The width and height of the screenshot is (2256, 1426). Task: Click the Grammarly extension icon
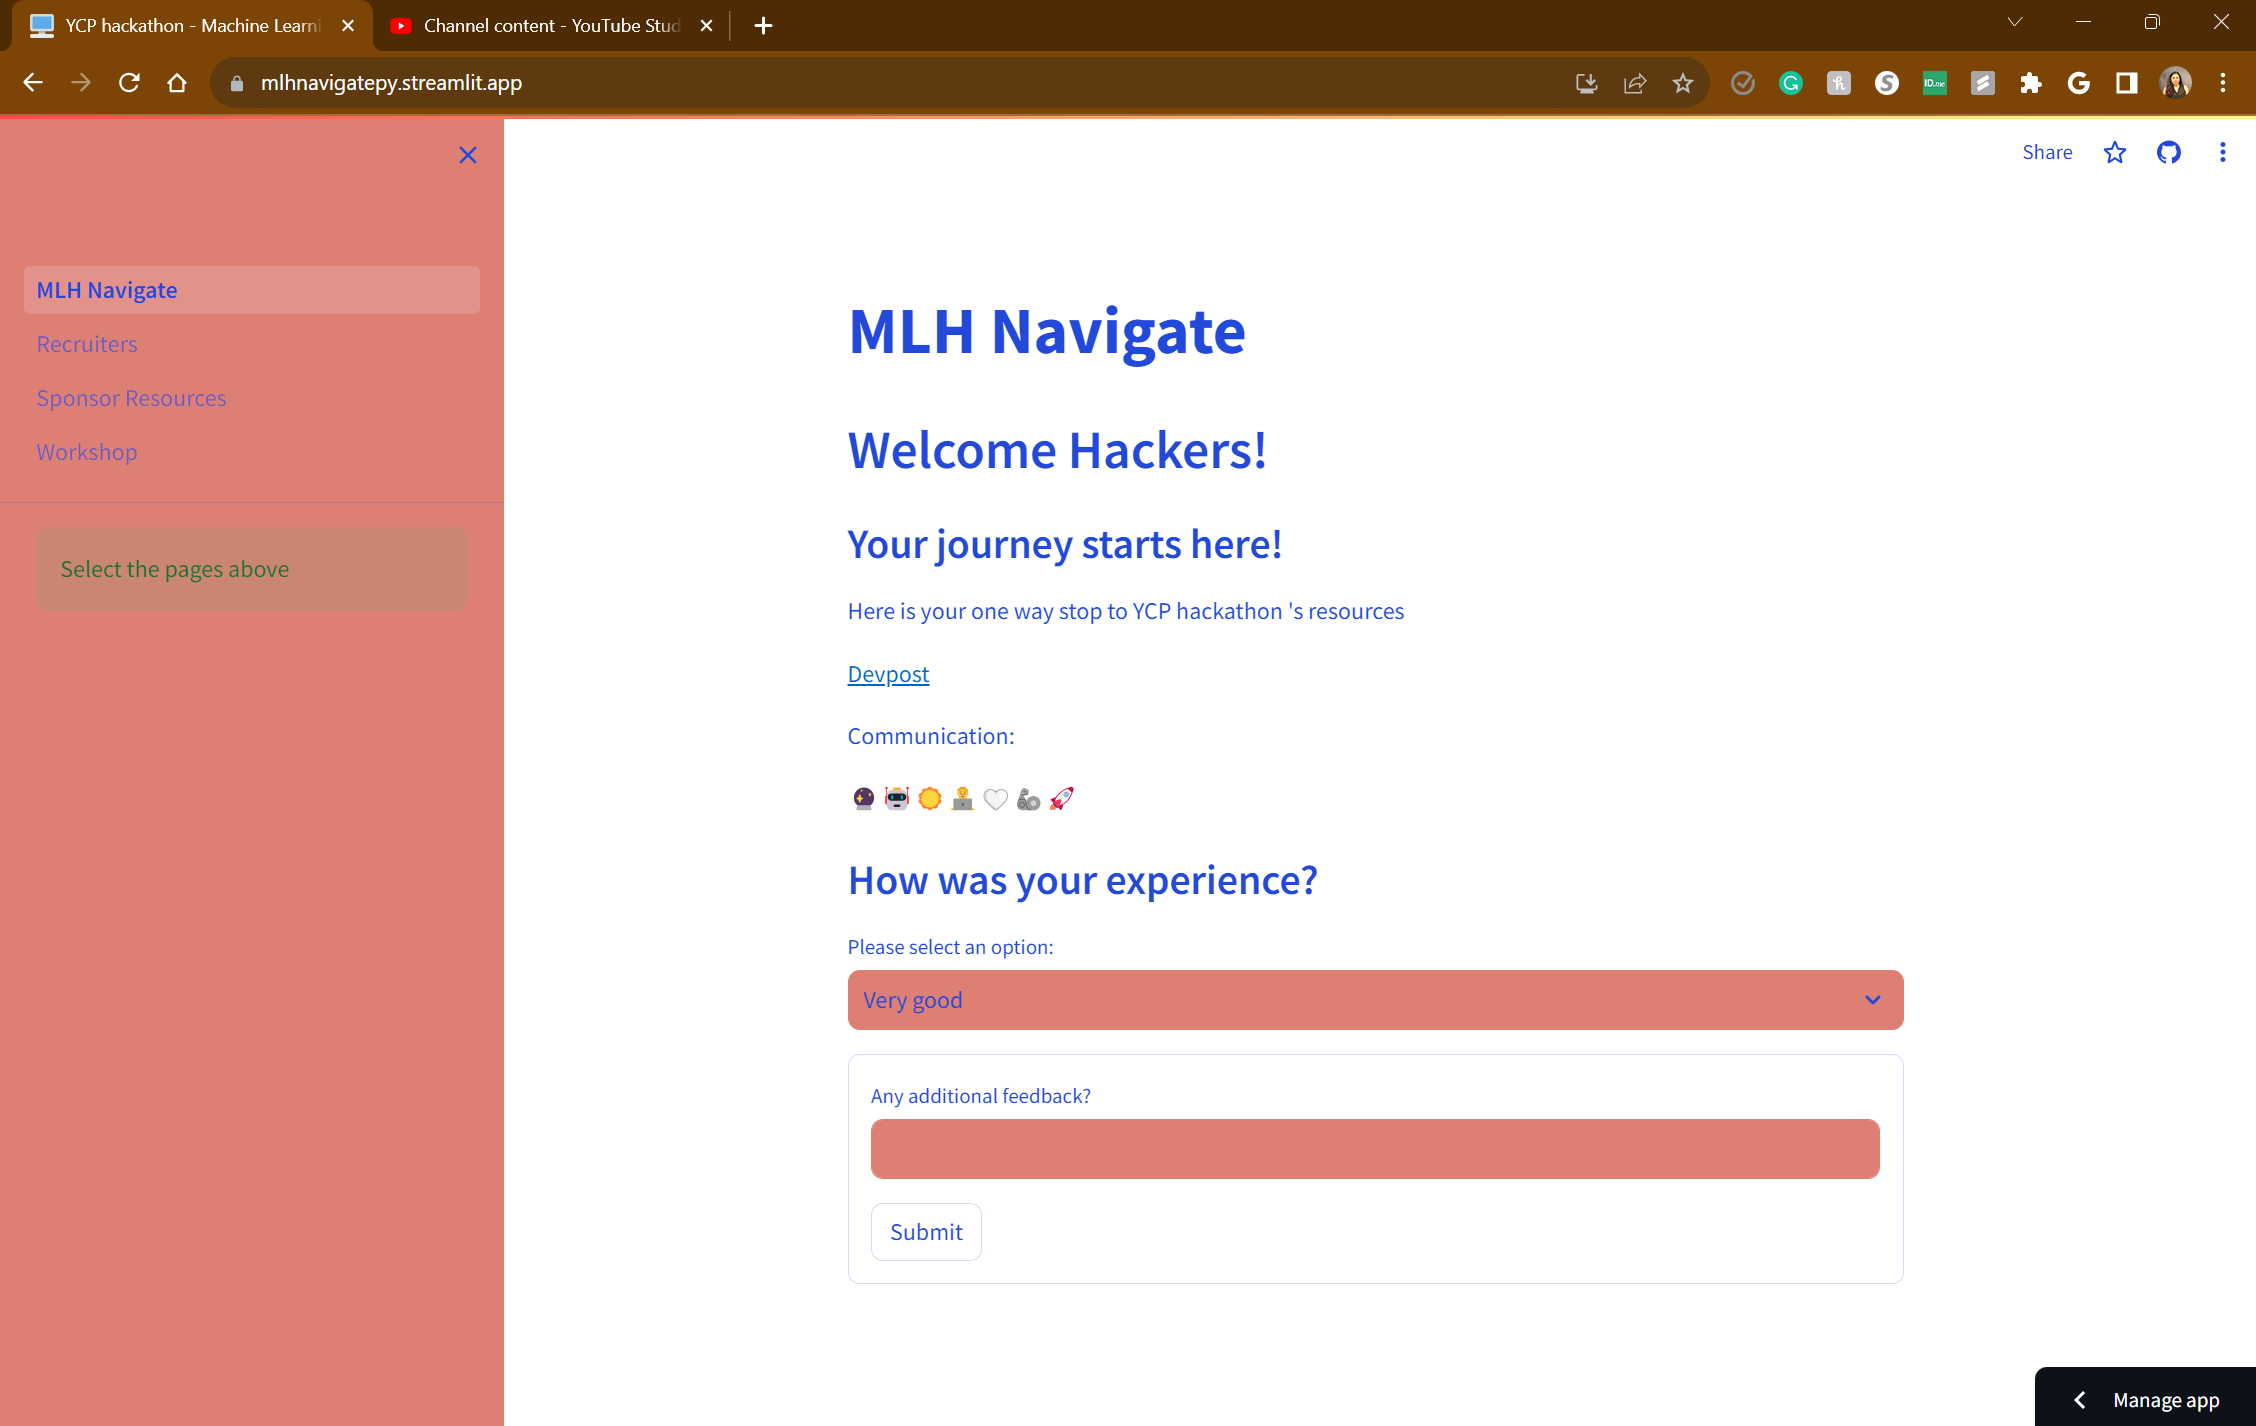[x=1790, y=83]
